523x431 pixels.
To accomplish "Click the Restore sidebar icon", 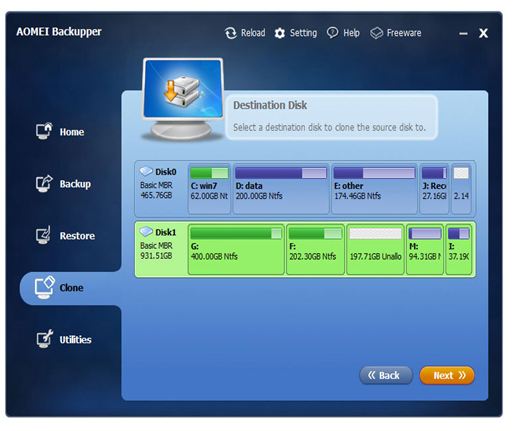I will [x=44, y=235].
